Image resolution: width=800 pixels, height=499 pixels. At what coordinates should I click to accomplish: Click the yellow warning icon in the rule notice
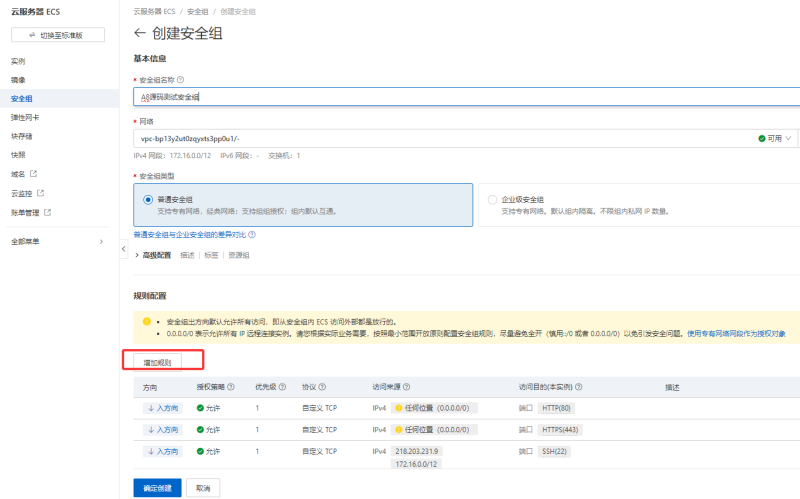[x=147, y=321]
